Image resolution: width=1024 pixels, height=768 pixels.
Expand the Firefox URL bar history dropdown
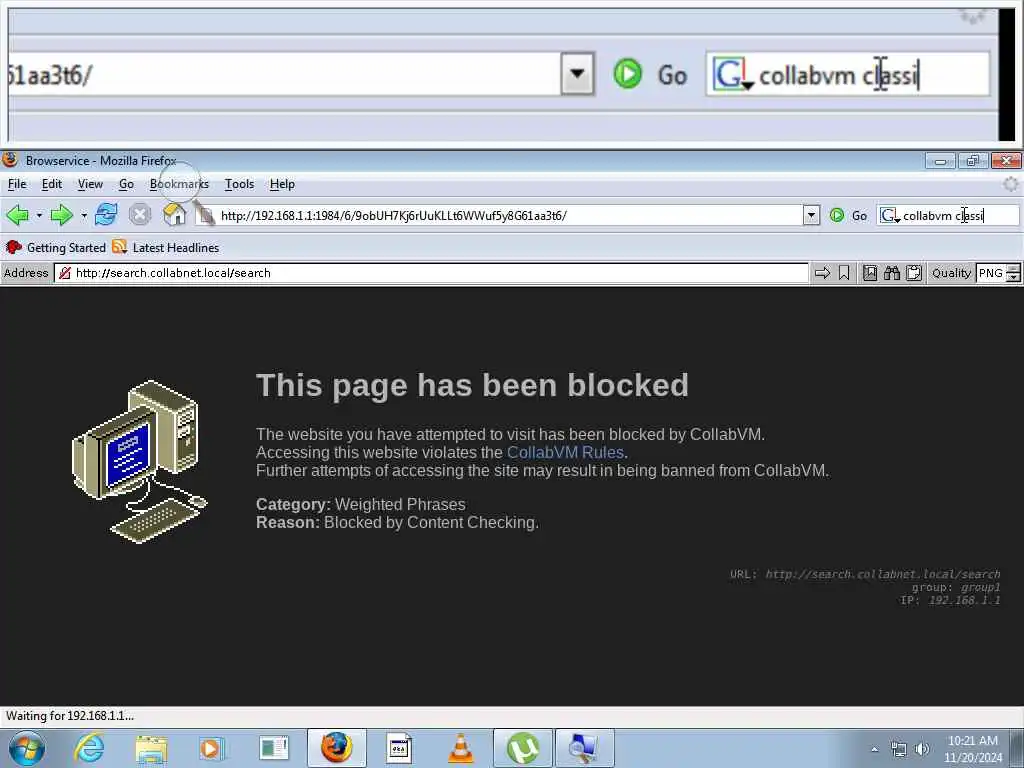click(x=811, y=215)
